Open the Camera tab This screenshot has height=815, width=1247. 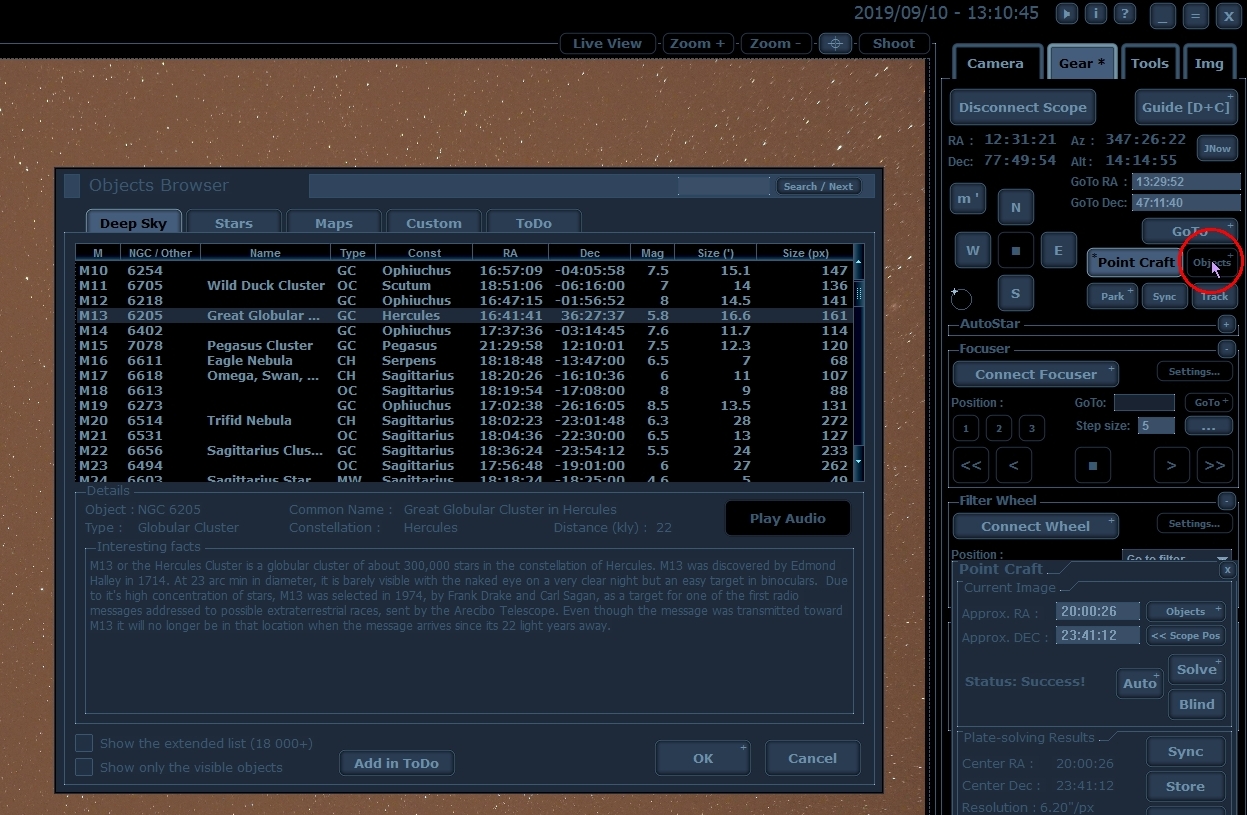pos(995,63)
